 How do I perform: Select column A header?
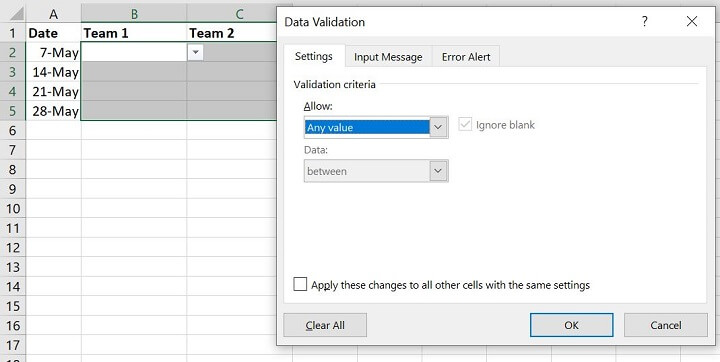[x=53, y=14]
